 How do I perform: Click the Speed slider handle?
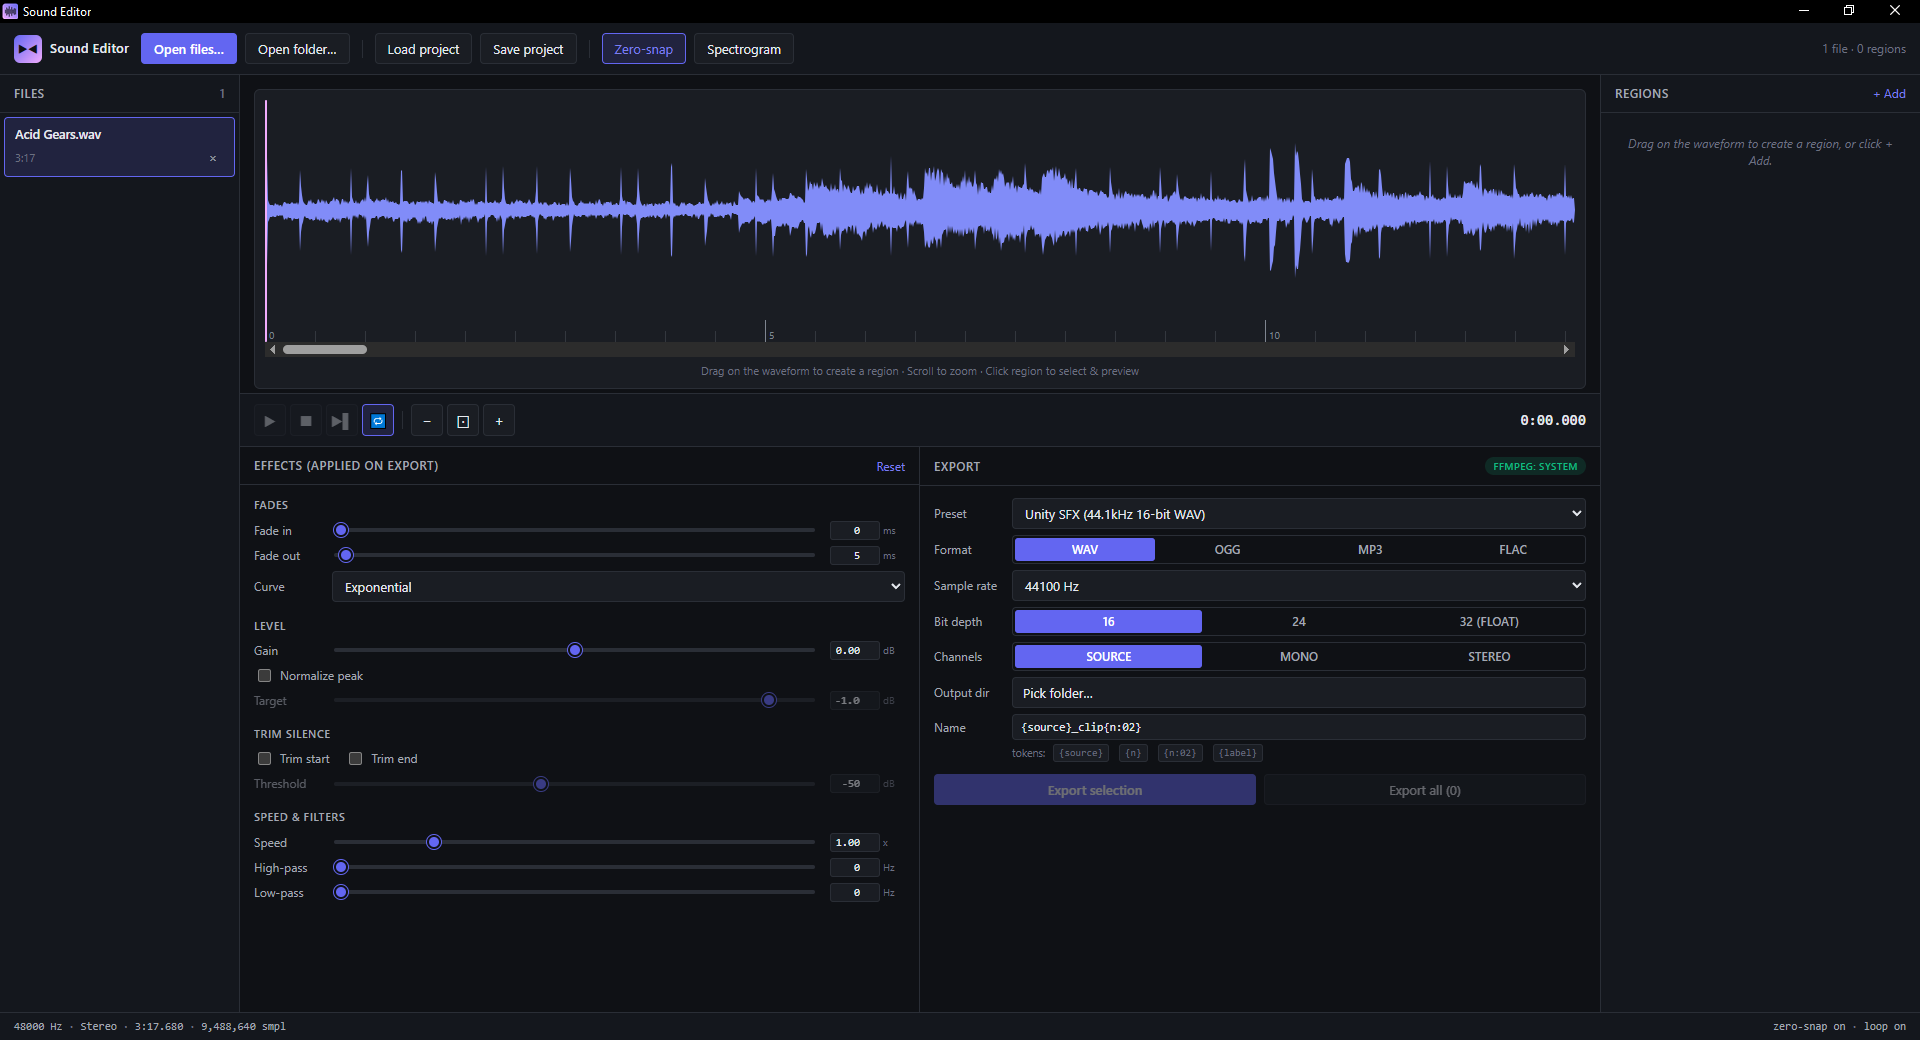tap(434, 842)
